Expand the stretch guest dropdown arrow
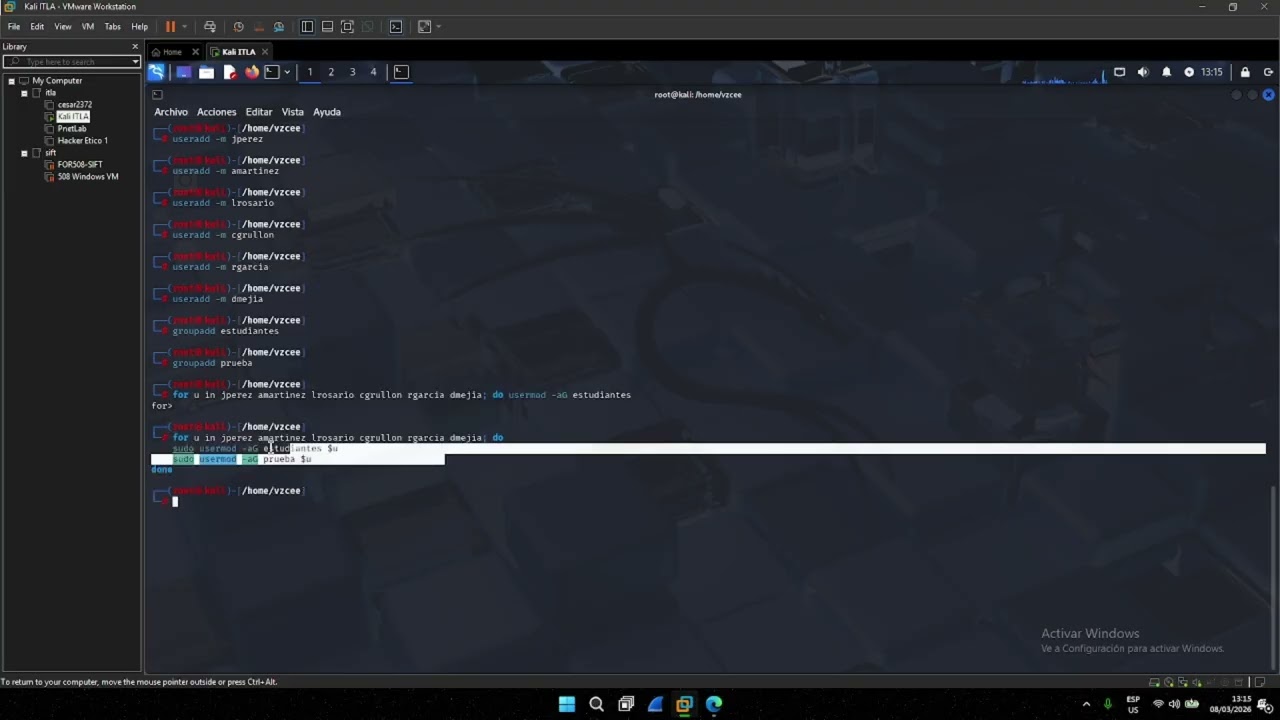 coord(439,27)
